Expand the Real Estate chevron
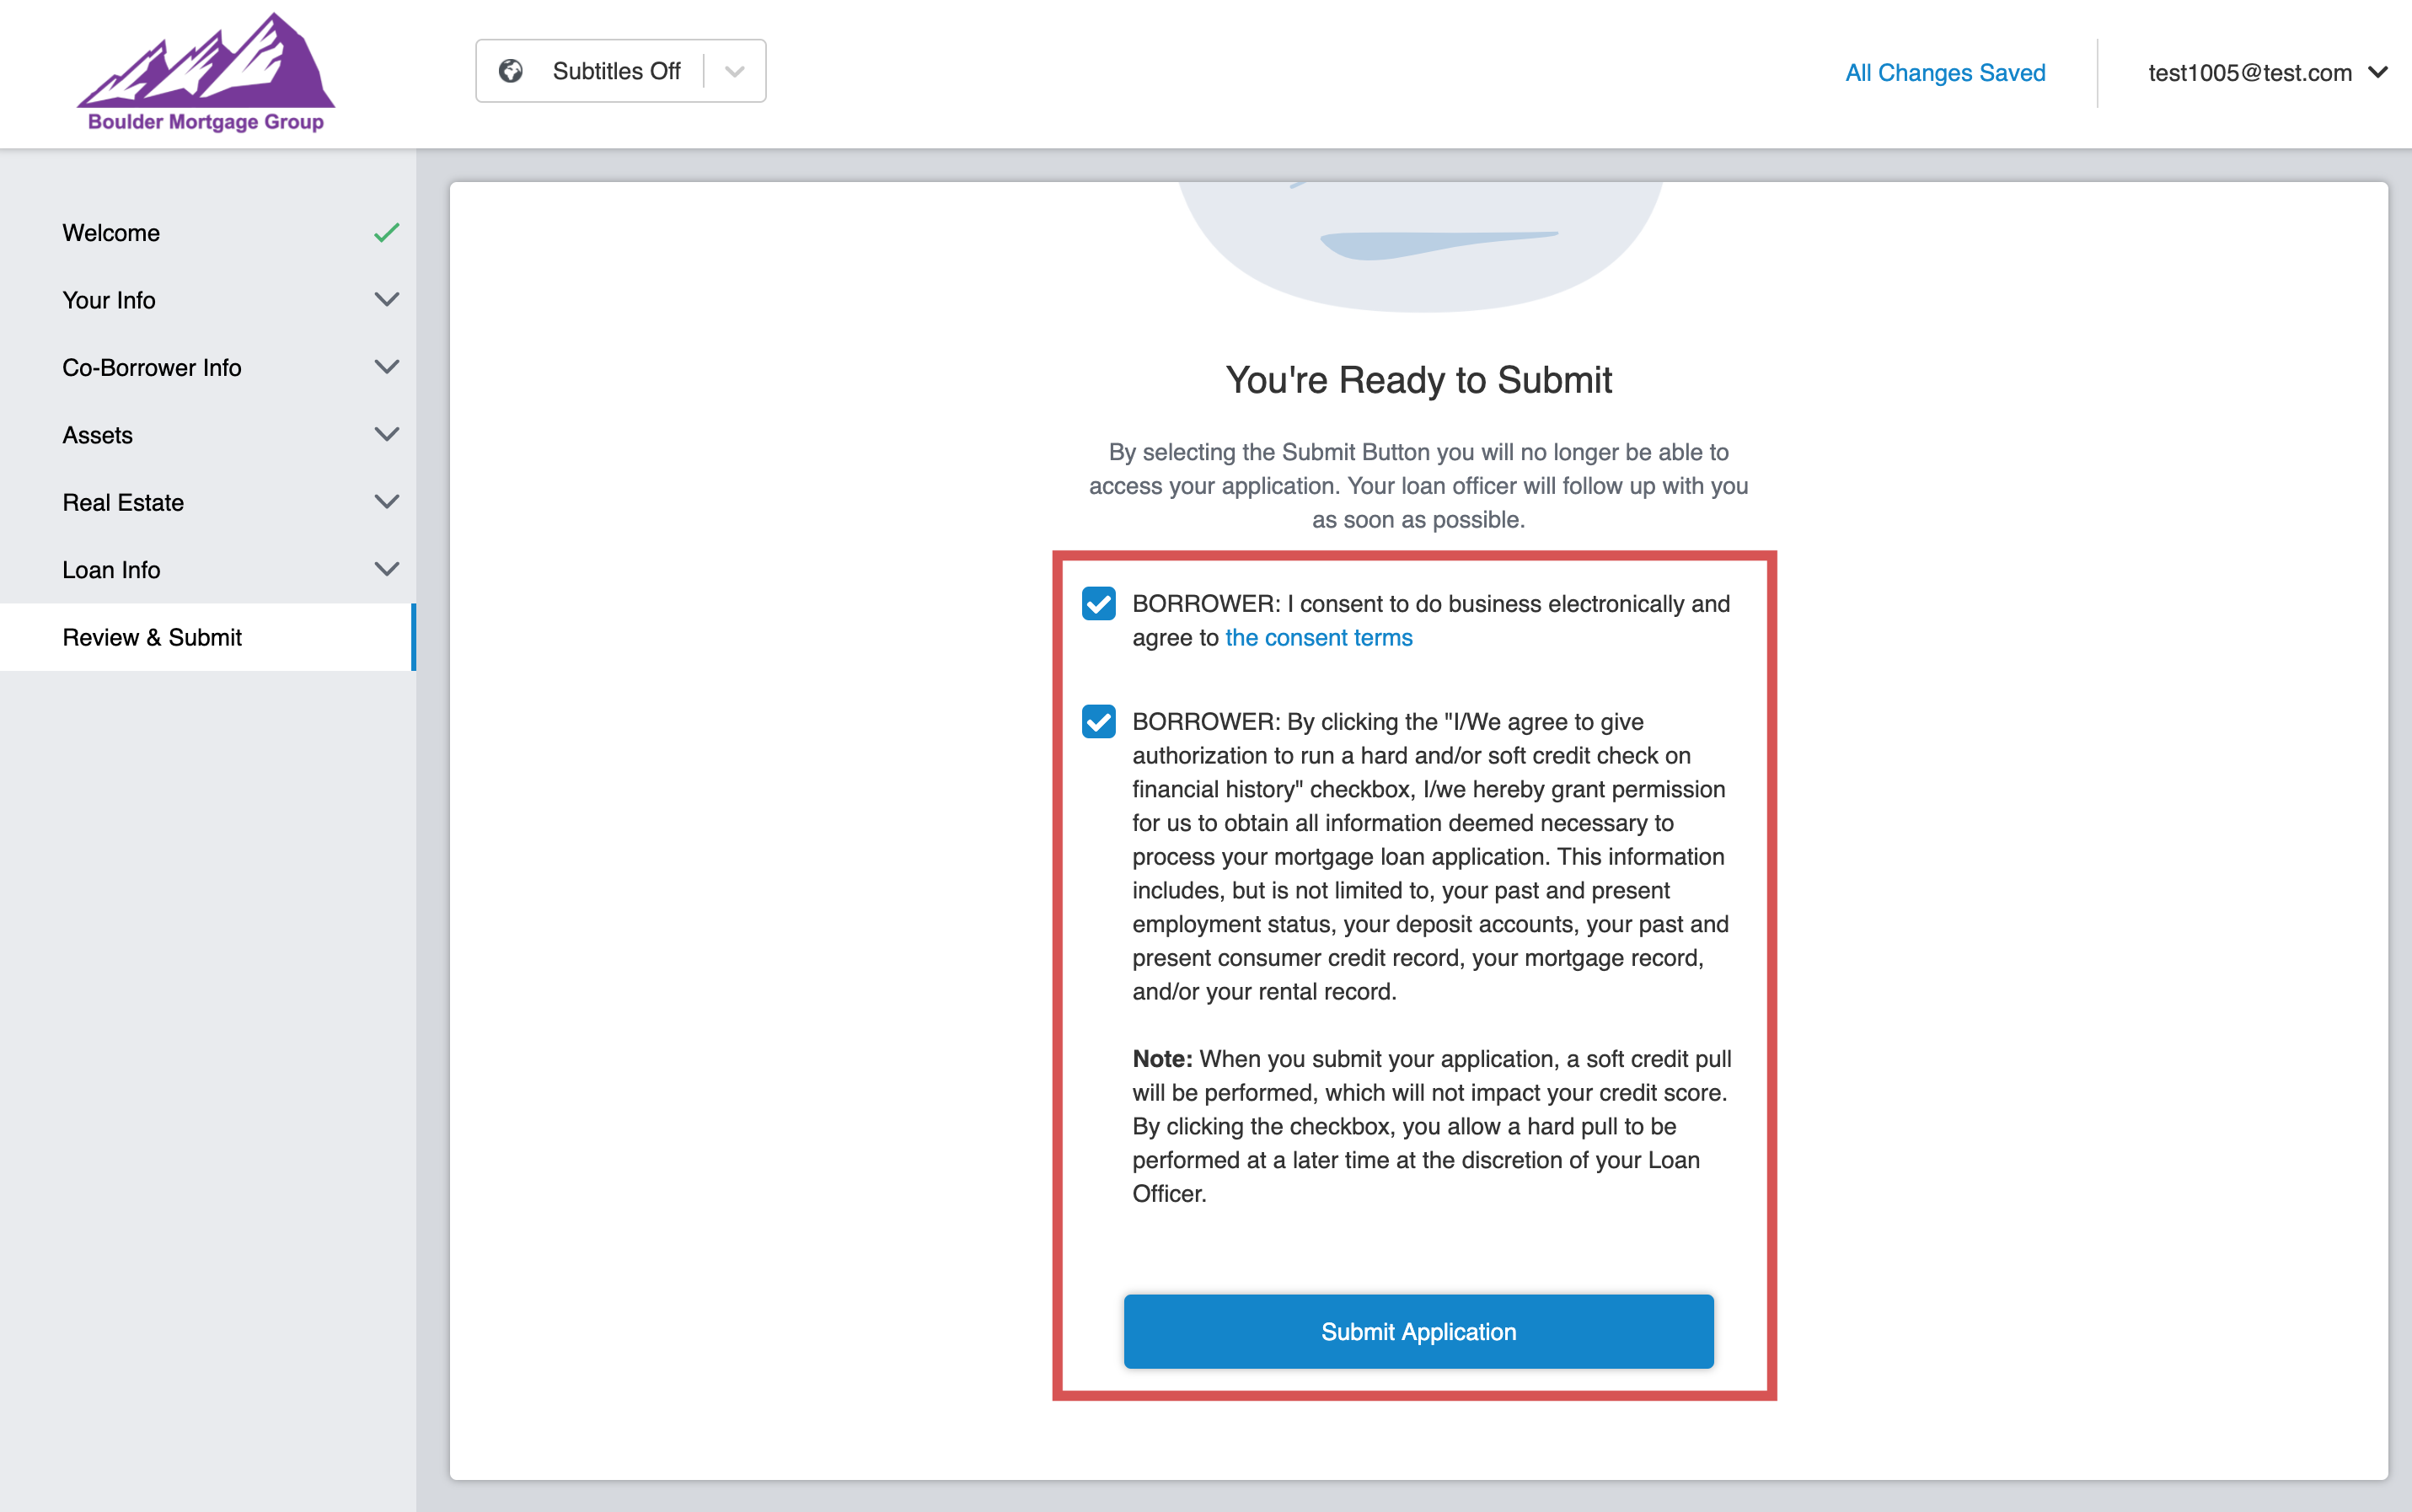This screenshot has width=2412, height=1512. tap(386, 502)
